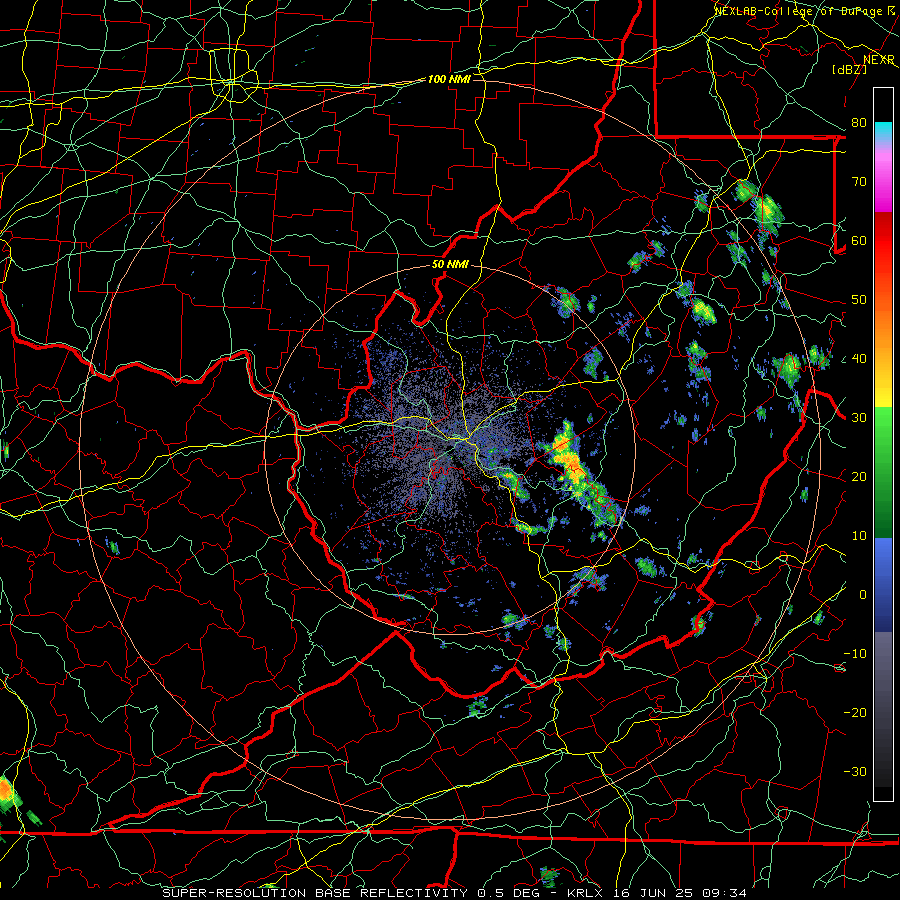Click the '[dBZ]' unit label above the color scale
Screen dimensions: 900x900
point(849,69)
